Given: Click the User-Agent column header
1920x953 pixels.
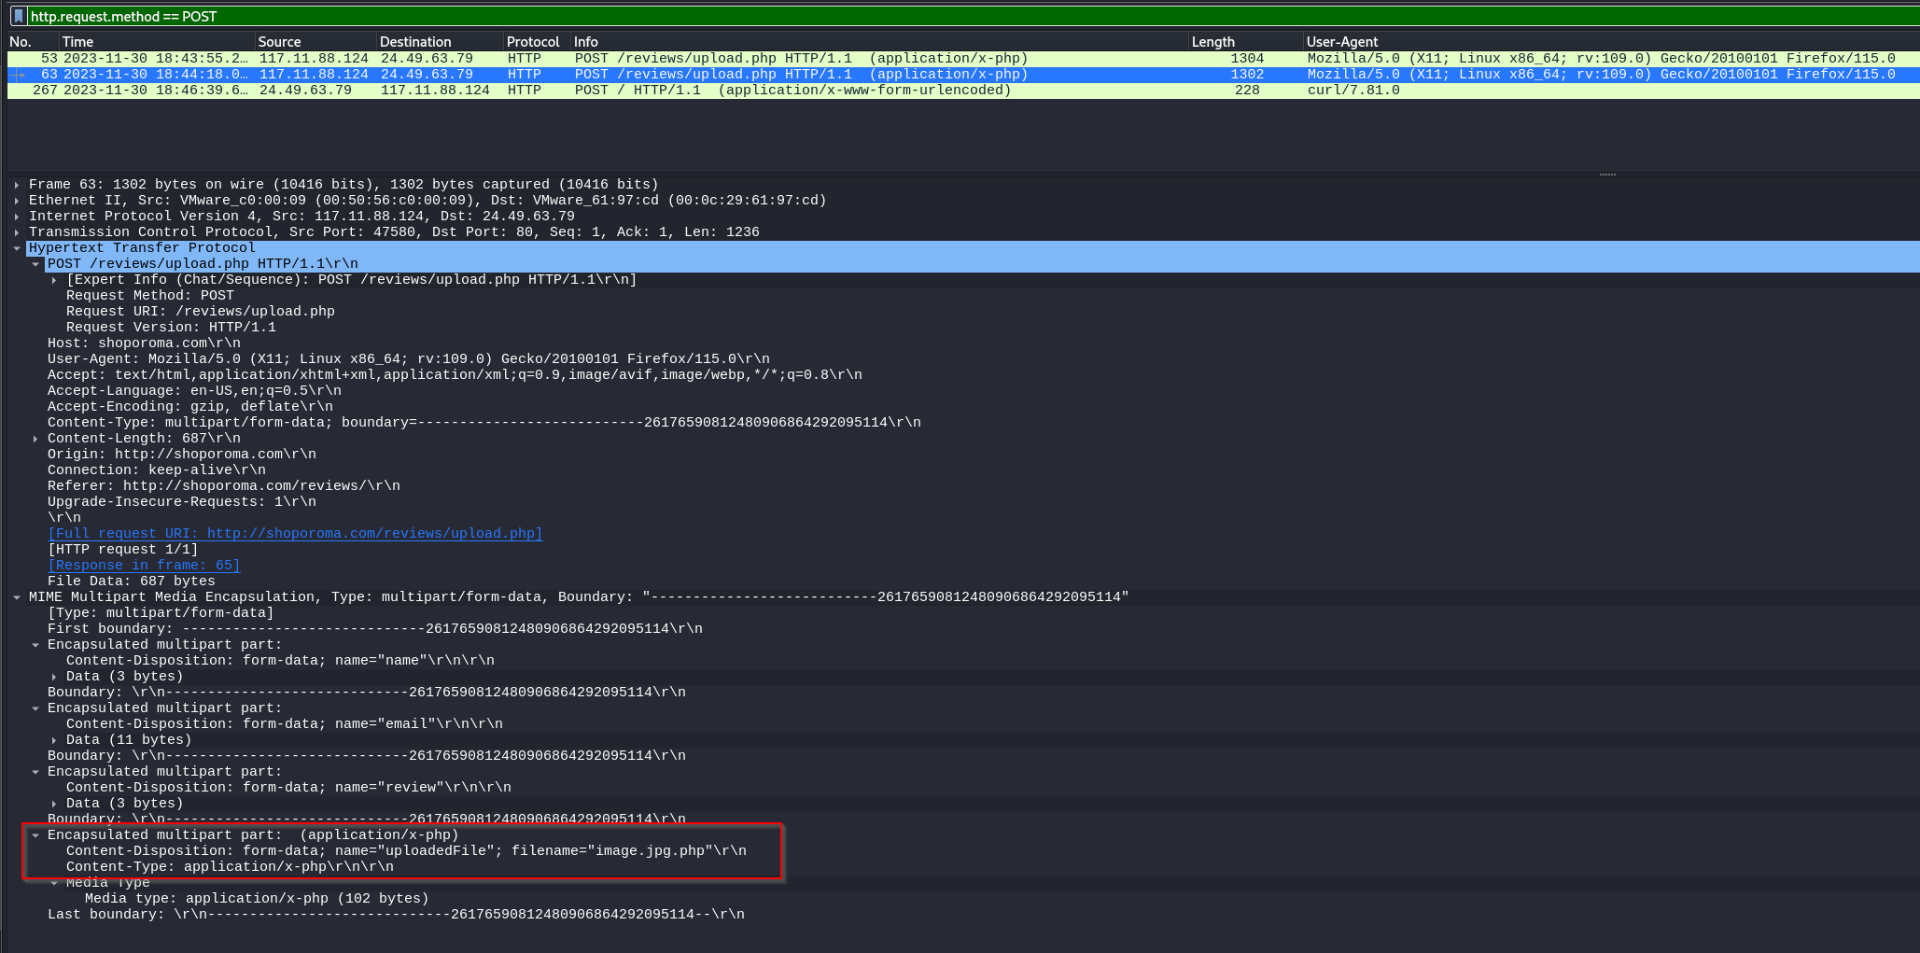Looking at the screenshot, I should pyautogui.click(x=1341, y=42).
